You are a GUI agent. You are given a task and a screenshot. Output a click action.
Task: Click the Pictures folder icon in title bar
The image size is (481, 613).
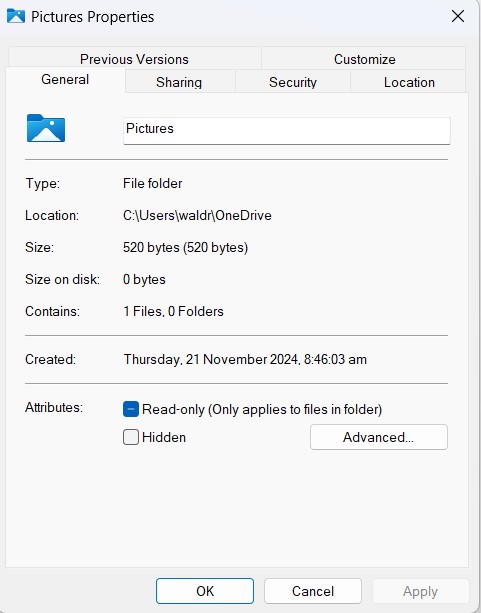click(16, 16)
